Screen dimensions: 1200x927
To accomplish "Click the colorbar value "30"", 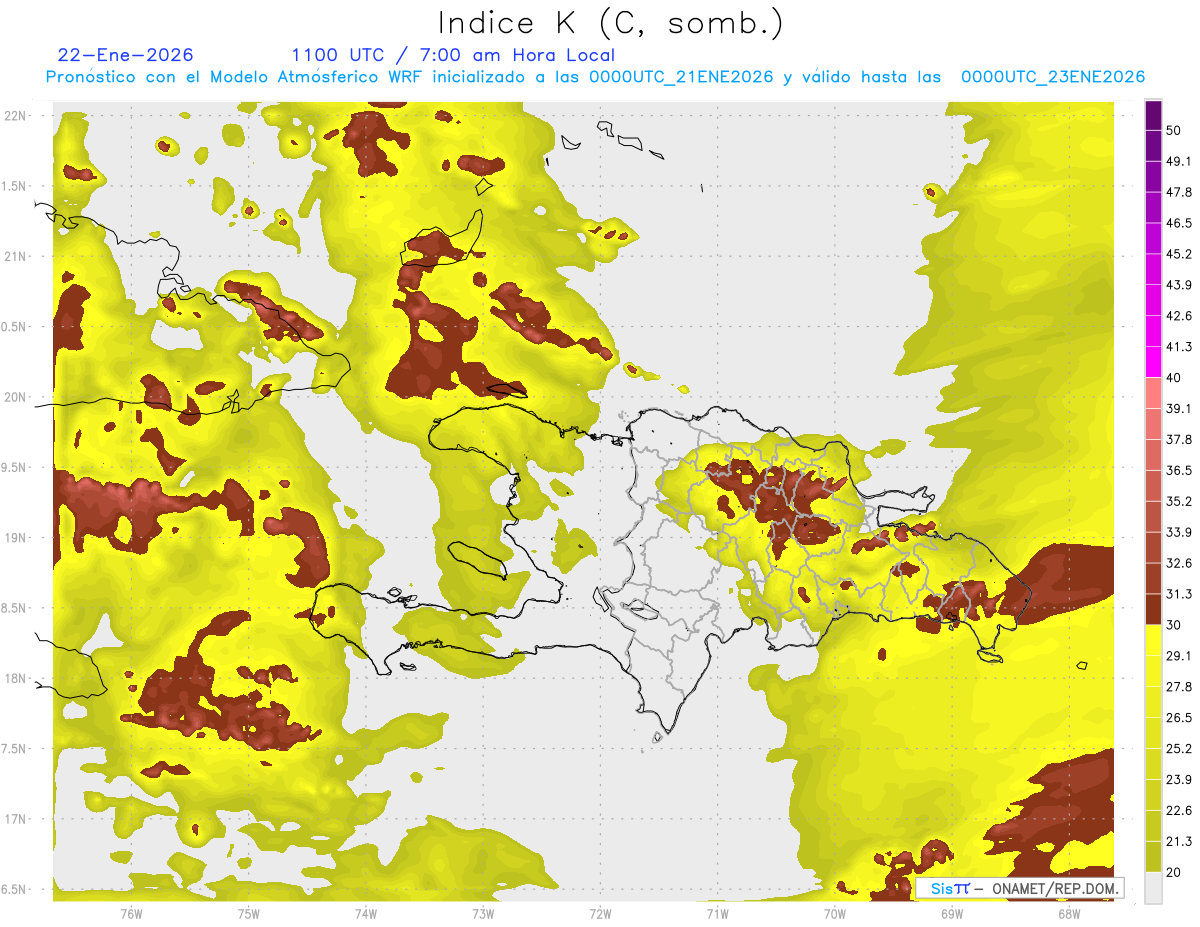I will (x=1174, y=625).
